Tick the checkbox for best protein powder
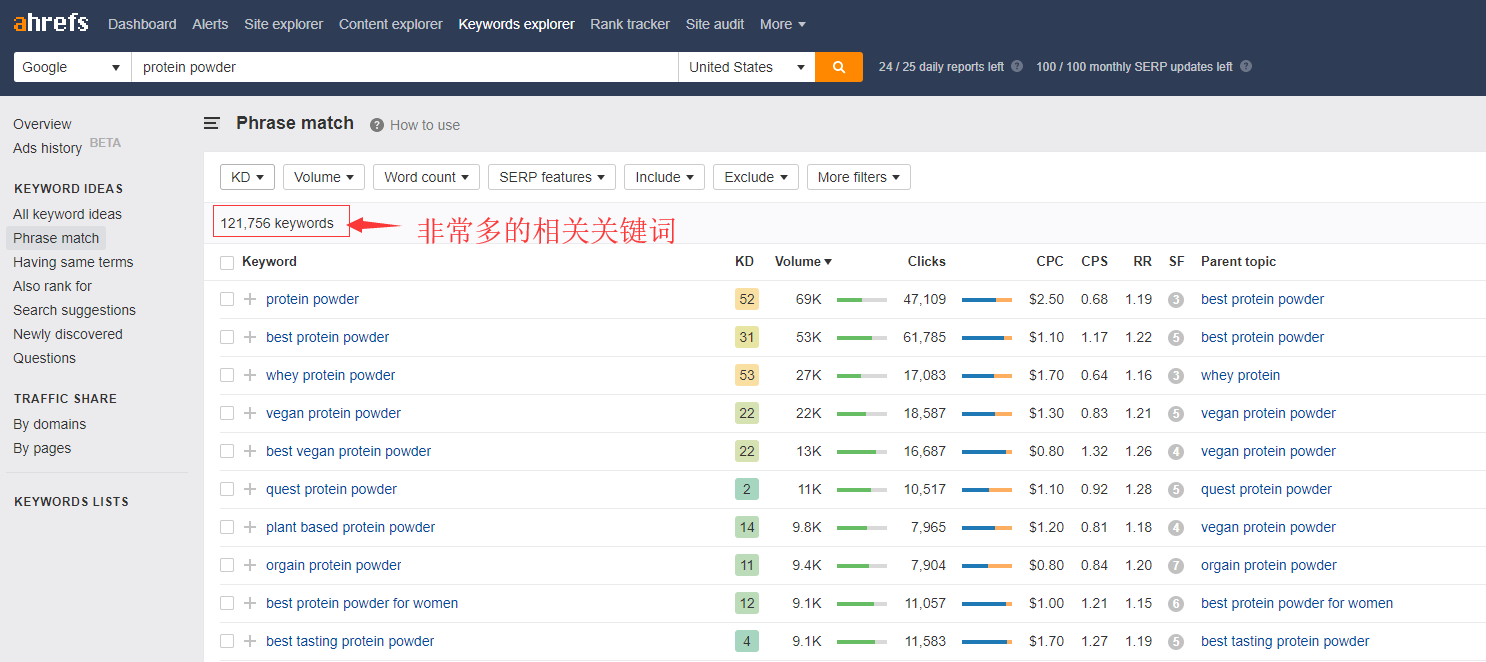This screenshot has height=662, width=1486. point(227,337)
